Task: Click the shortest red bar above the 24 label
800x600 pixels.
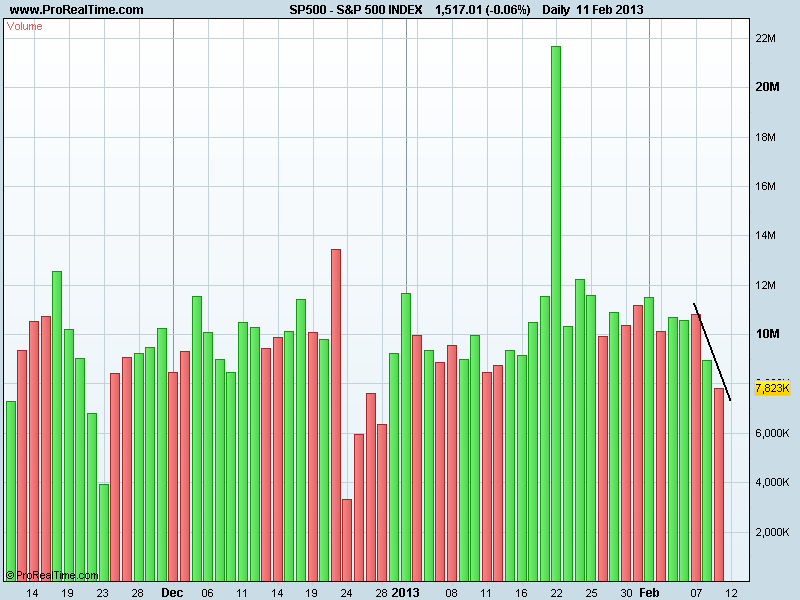Action: (347, 540)
